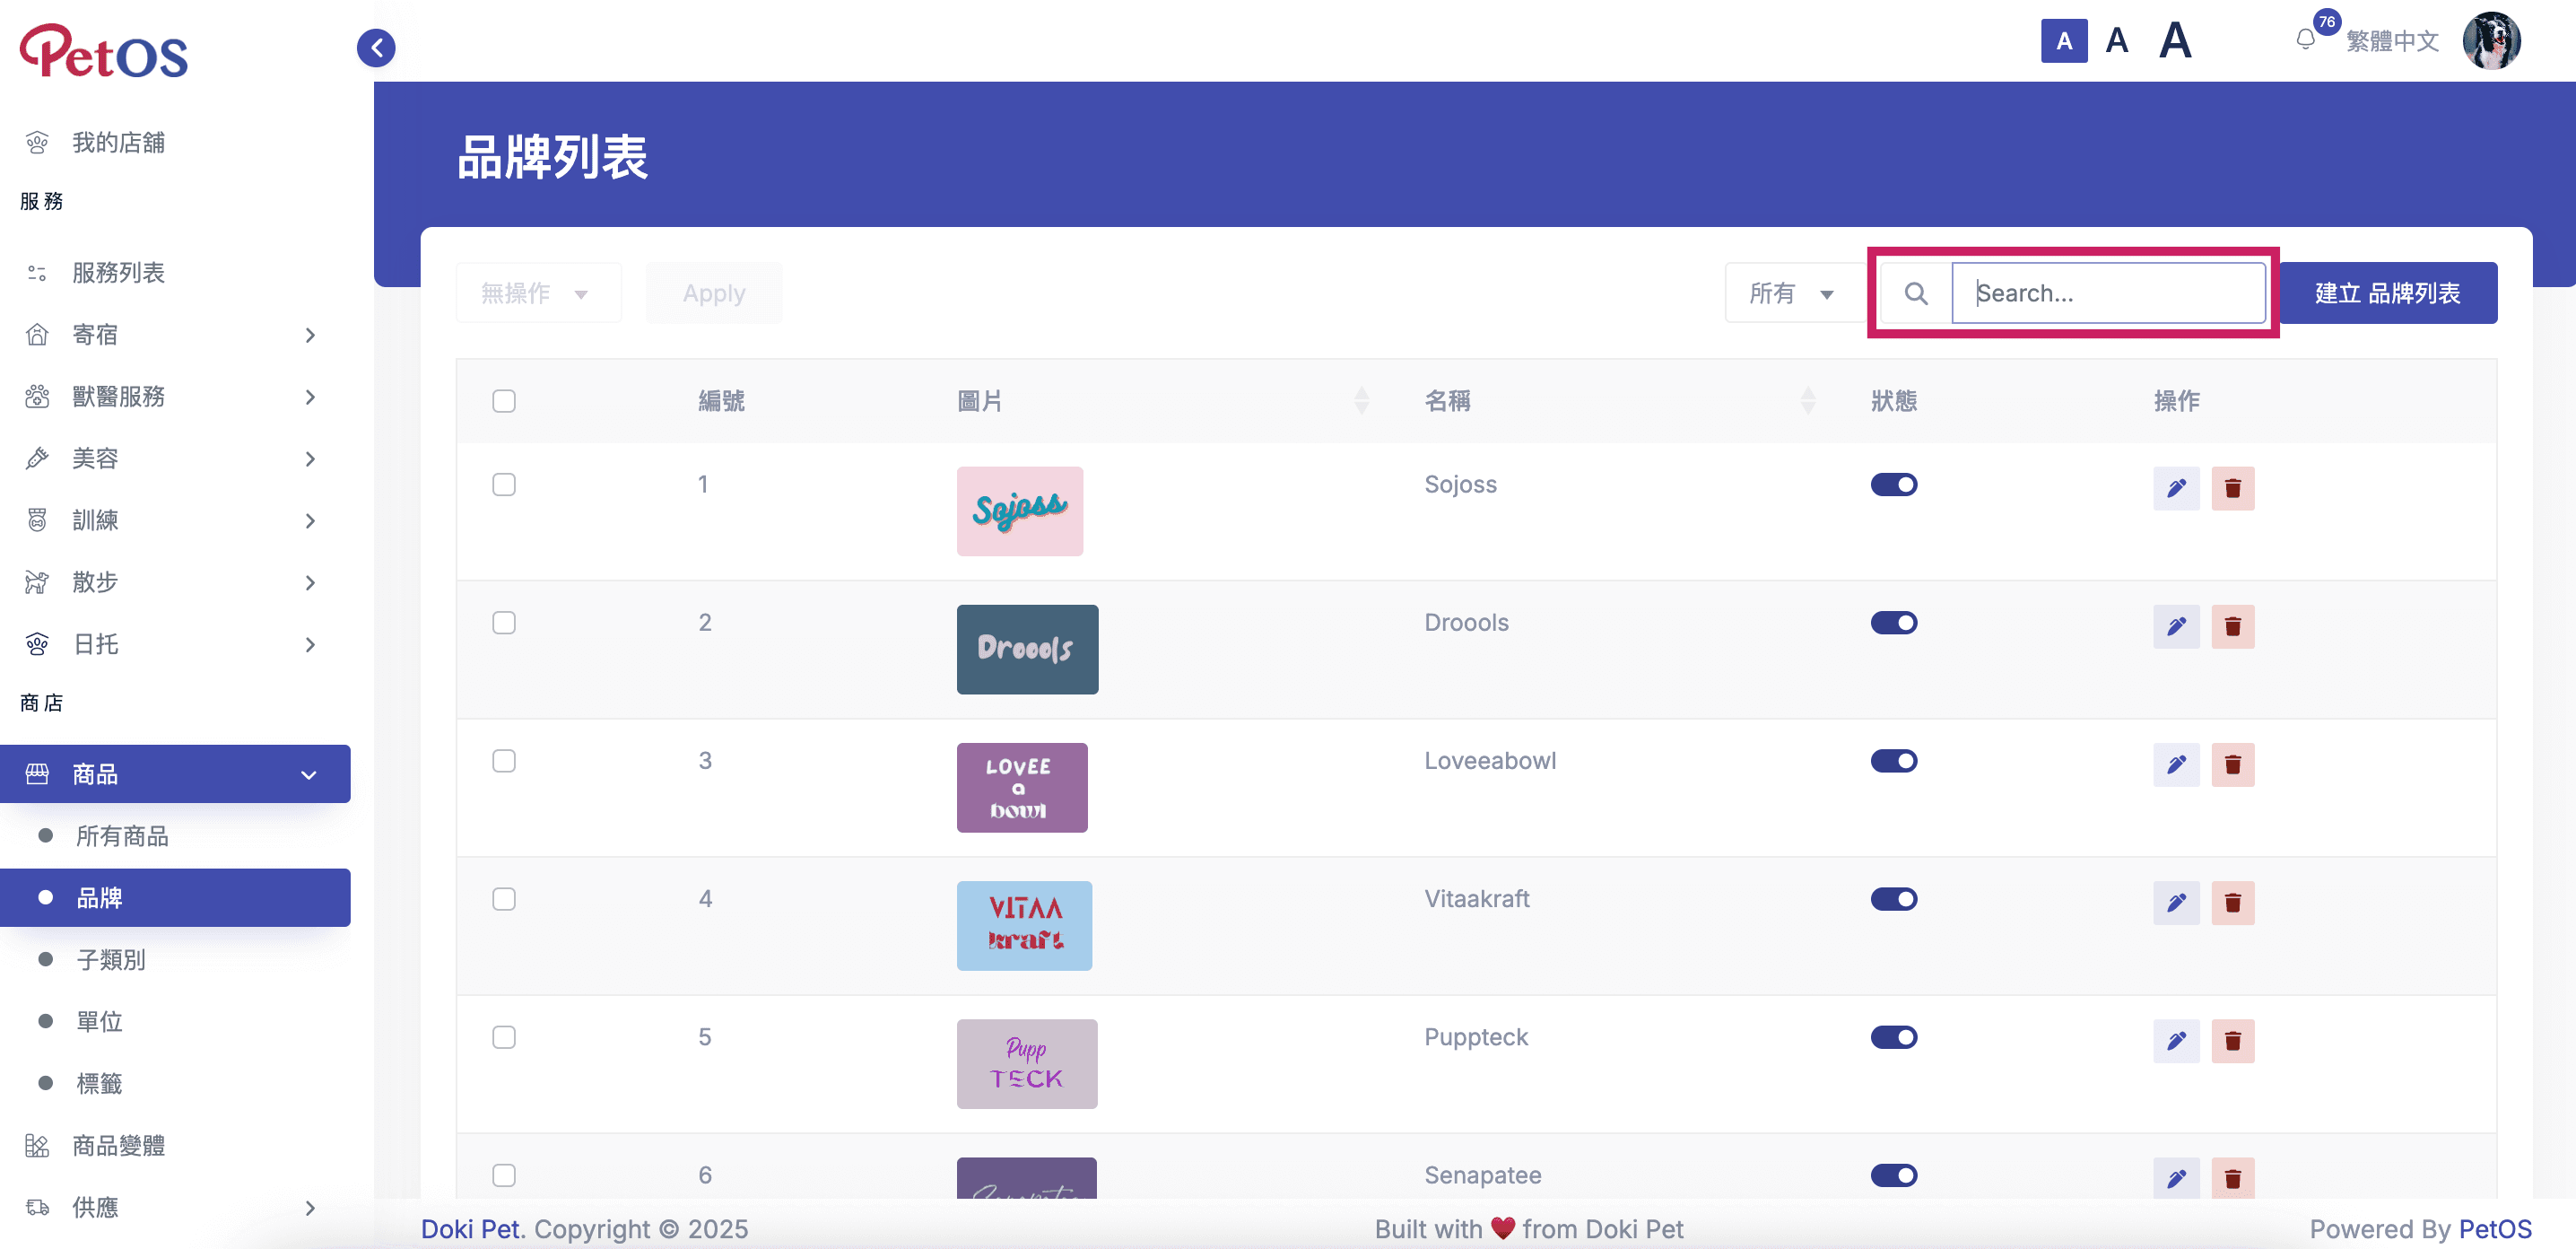Click the 建立 品牌列表 button
Viewport: 2576px width, 1249px height.
tap(2387, 293)
